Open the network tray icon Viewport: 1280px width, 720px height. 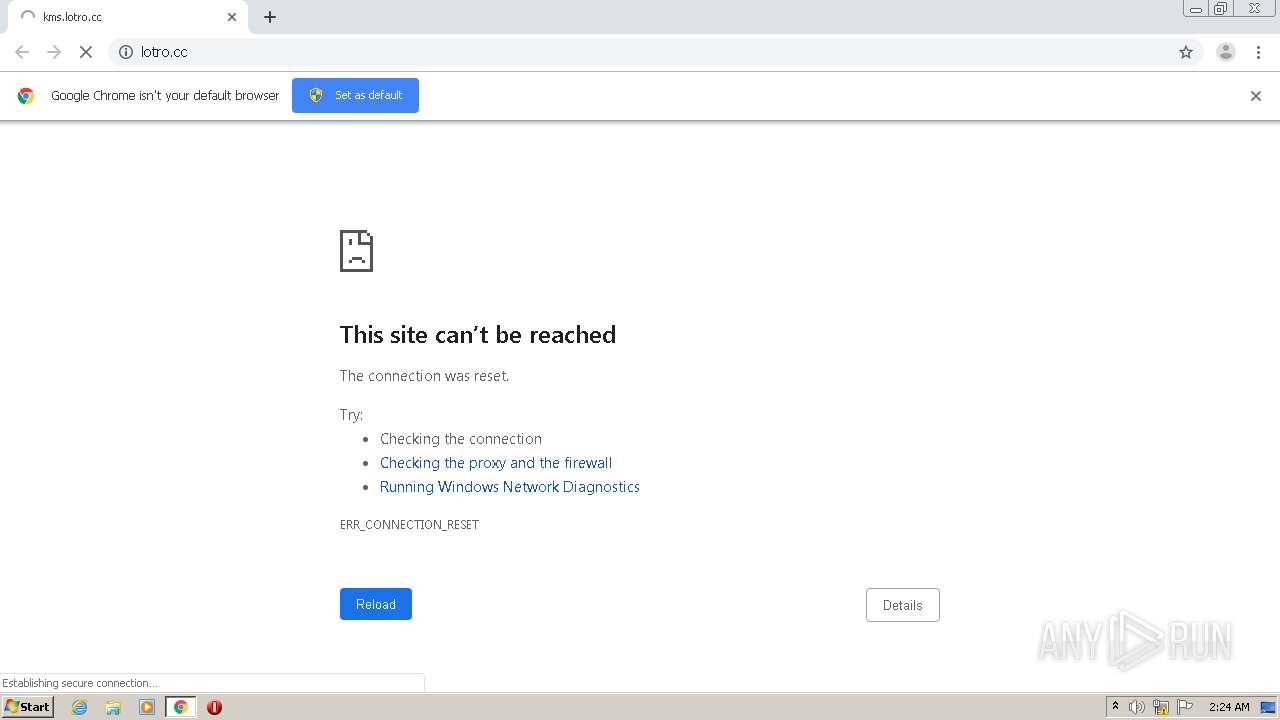pos(1161,707)
